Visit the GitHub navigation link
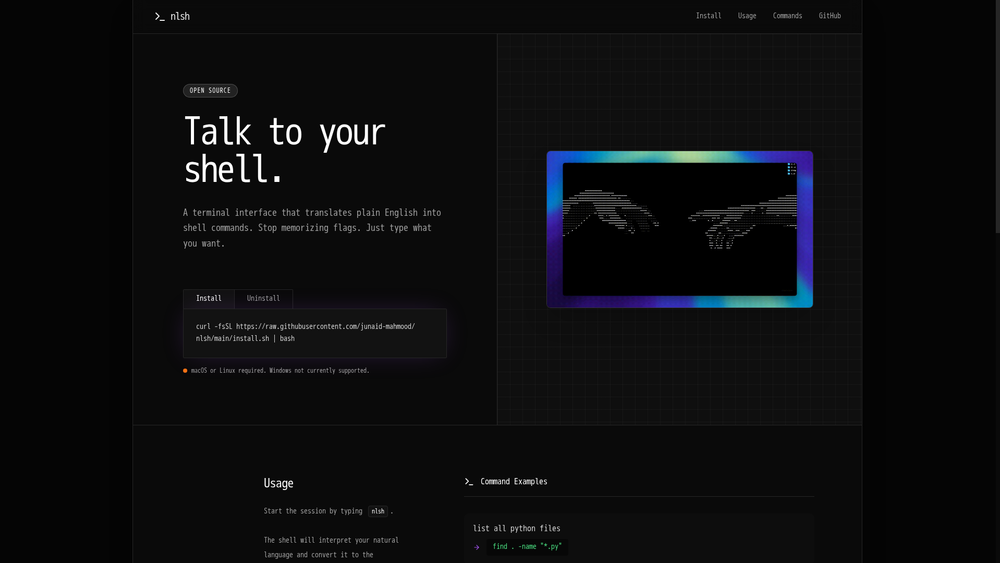Screen dimensions: 1000x563 click(x=830, y=16)
